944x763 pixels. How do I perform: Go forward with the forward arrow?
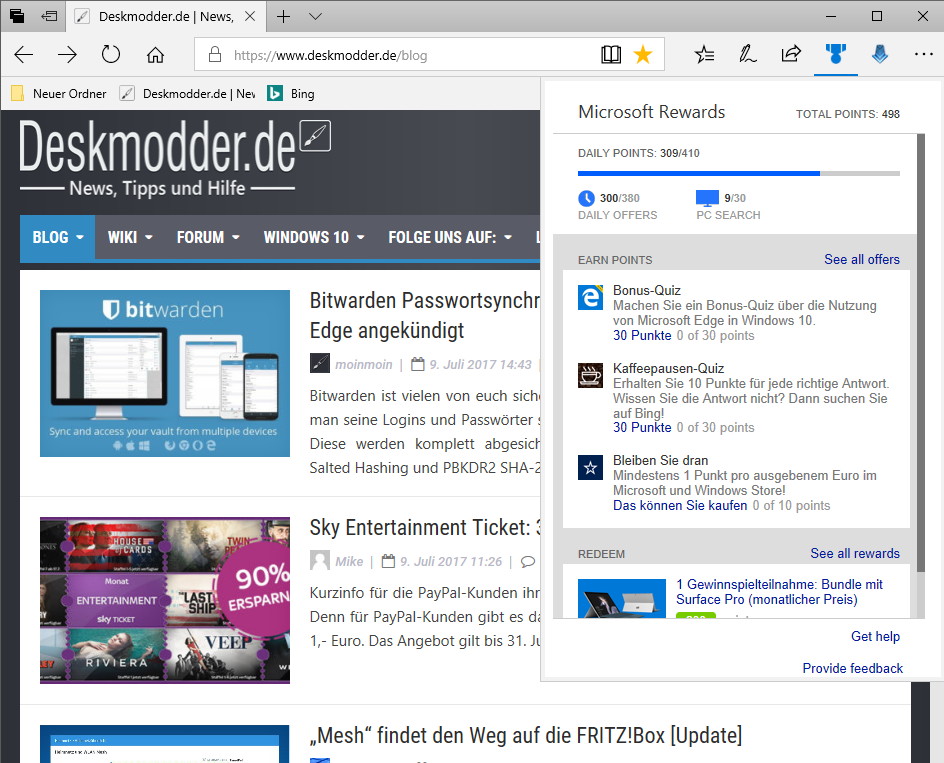67,55
